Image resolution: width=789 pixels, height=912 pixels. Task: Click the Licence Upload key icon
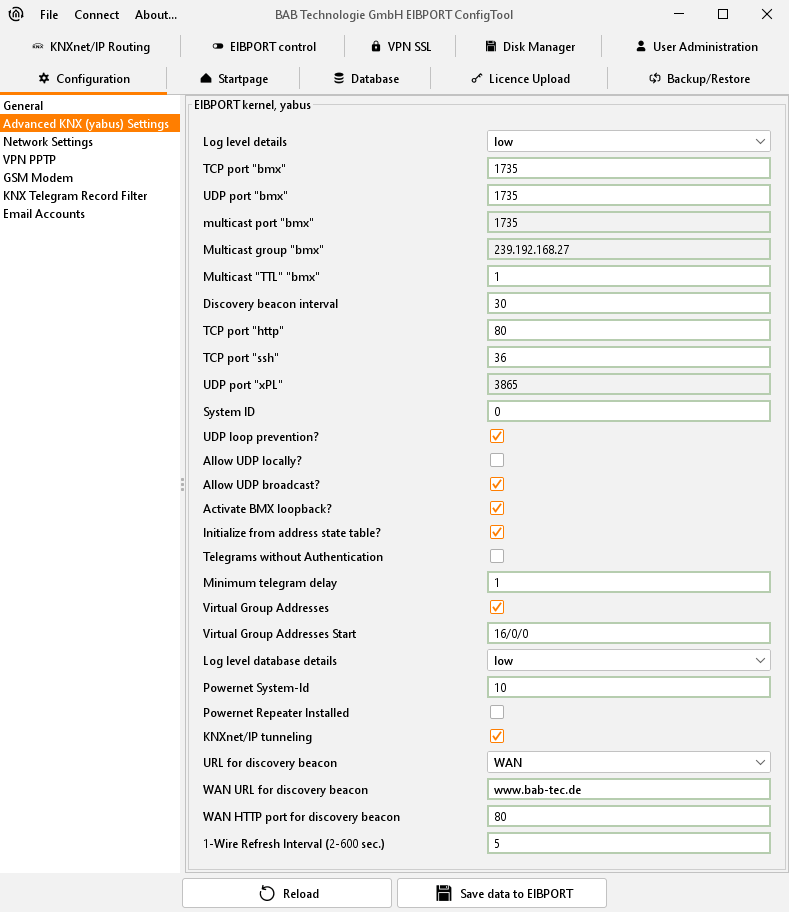coord(477,79)
